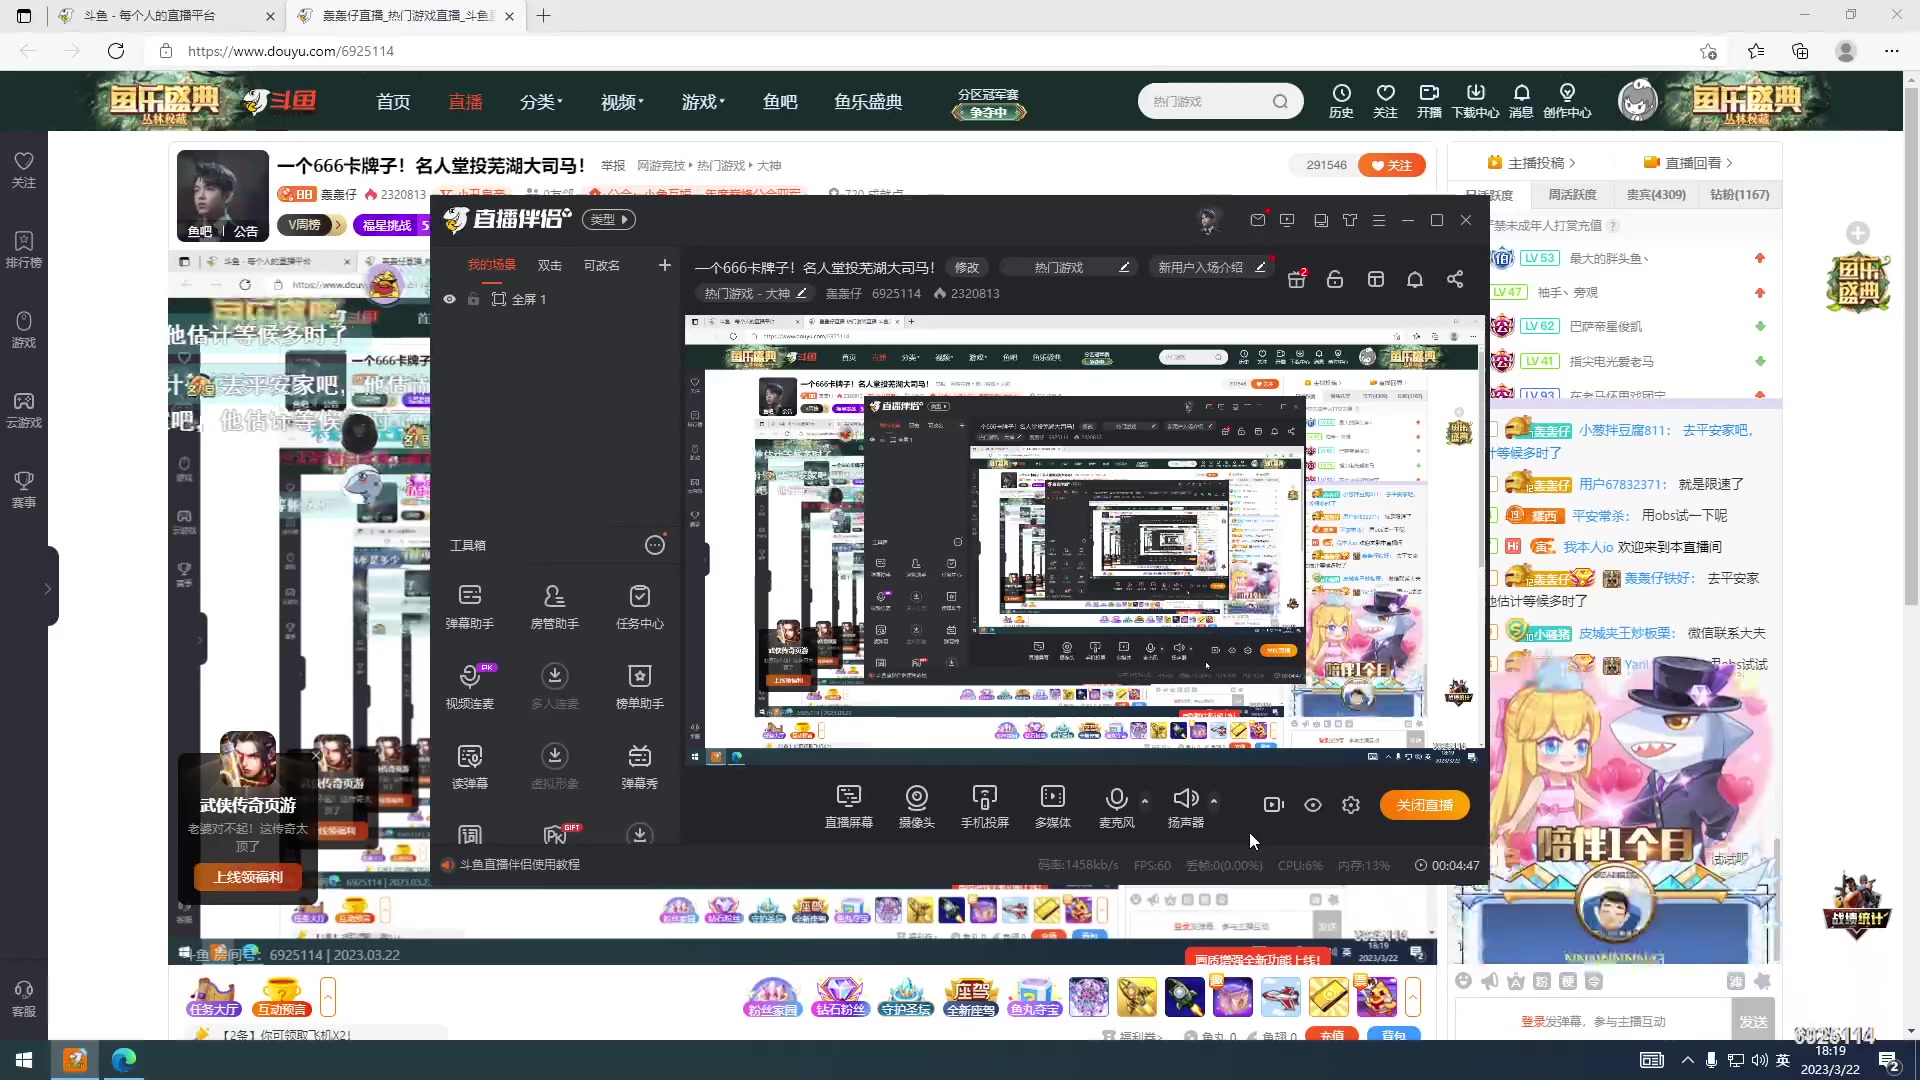The width and height of the screenshot is (1920, 1080).
Task: Click the 发送 danmu send button
Action: coord(1753,1021)
